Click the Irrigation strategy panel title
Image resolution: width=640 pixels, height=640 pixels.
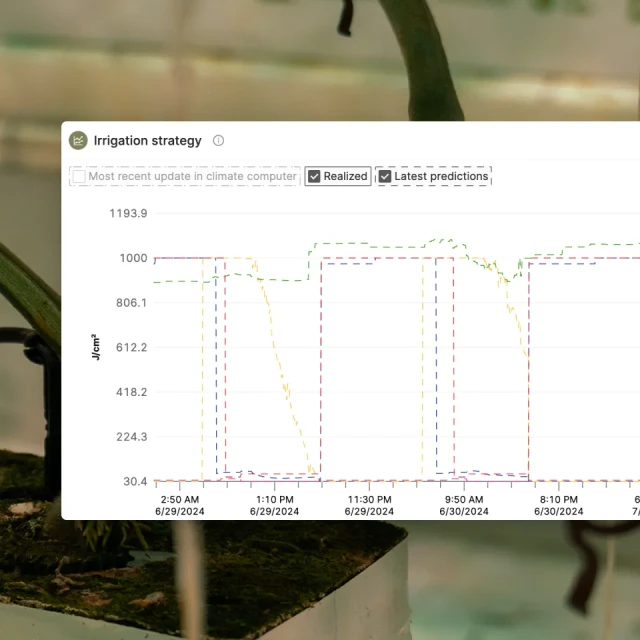pyautogui.click(x=147, y=141)
